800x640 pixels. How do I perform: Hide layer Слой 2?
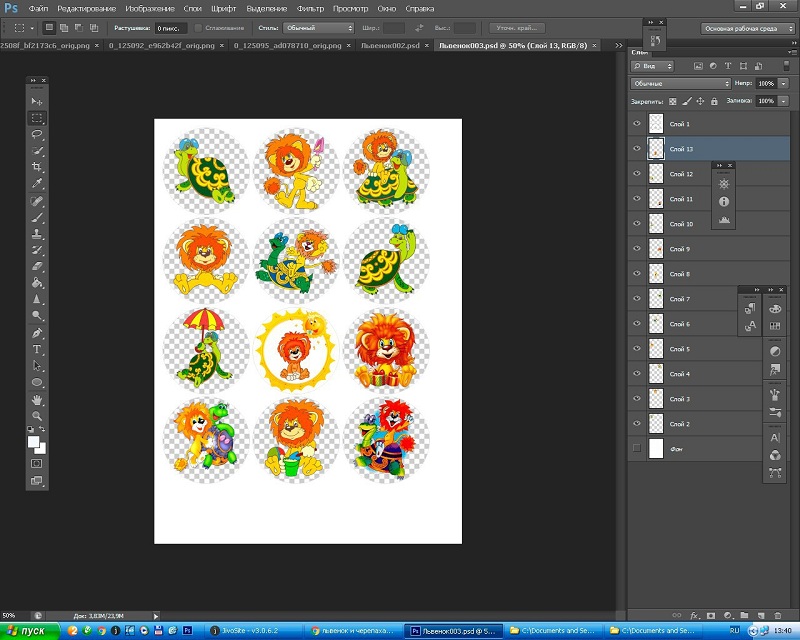coord(637,424)
